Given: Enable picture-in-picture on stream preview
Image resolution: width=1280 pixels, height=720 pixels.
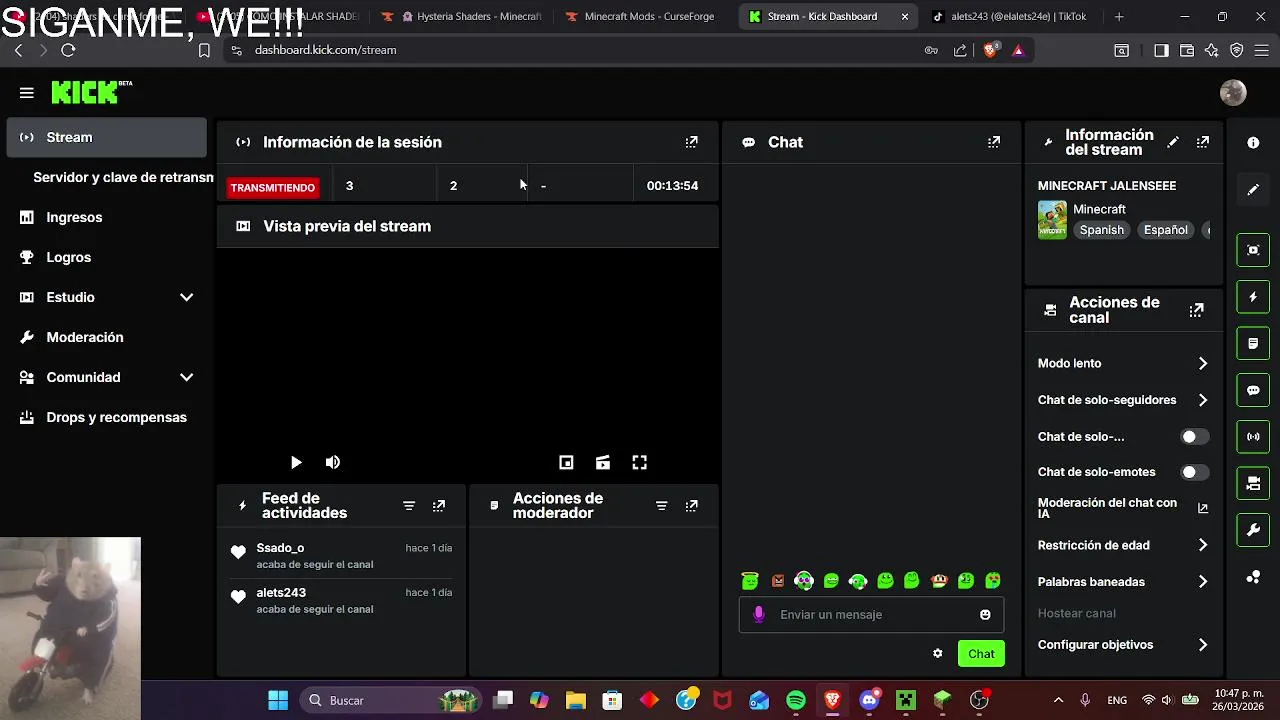Looking at the screenshot, I should (x=566, y=462).
